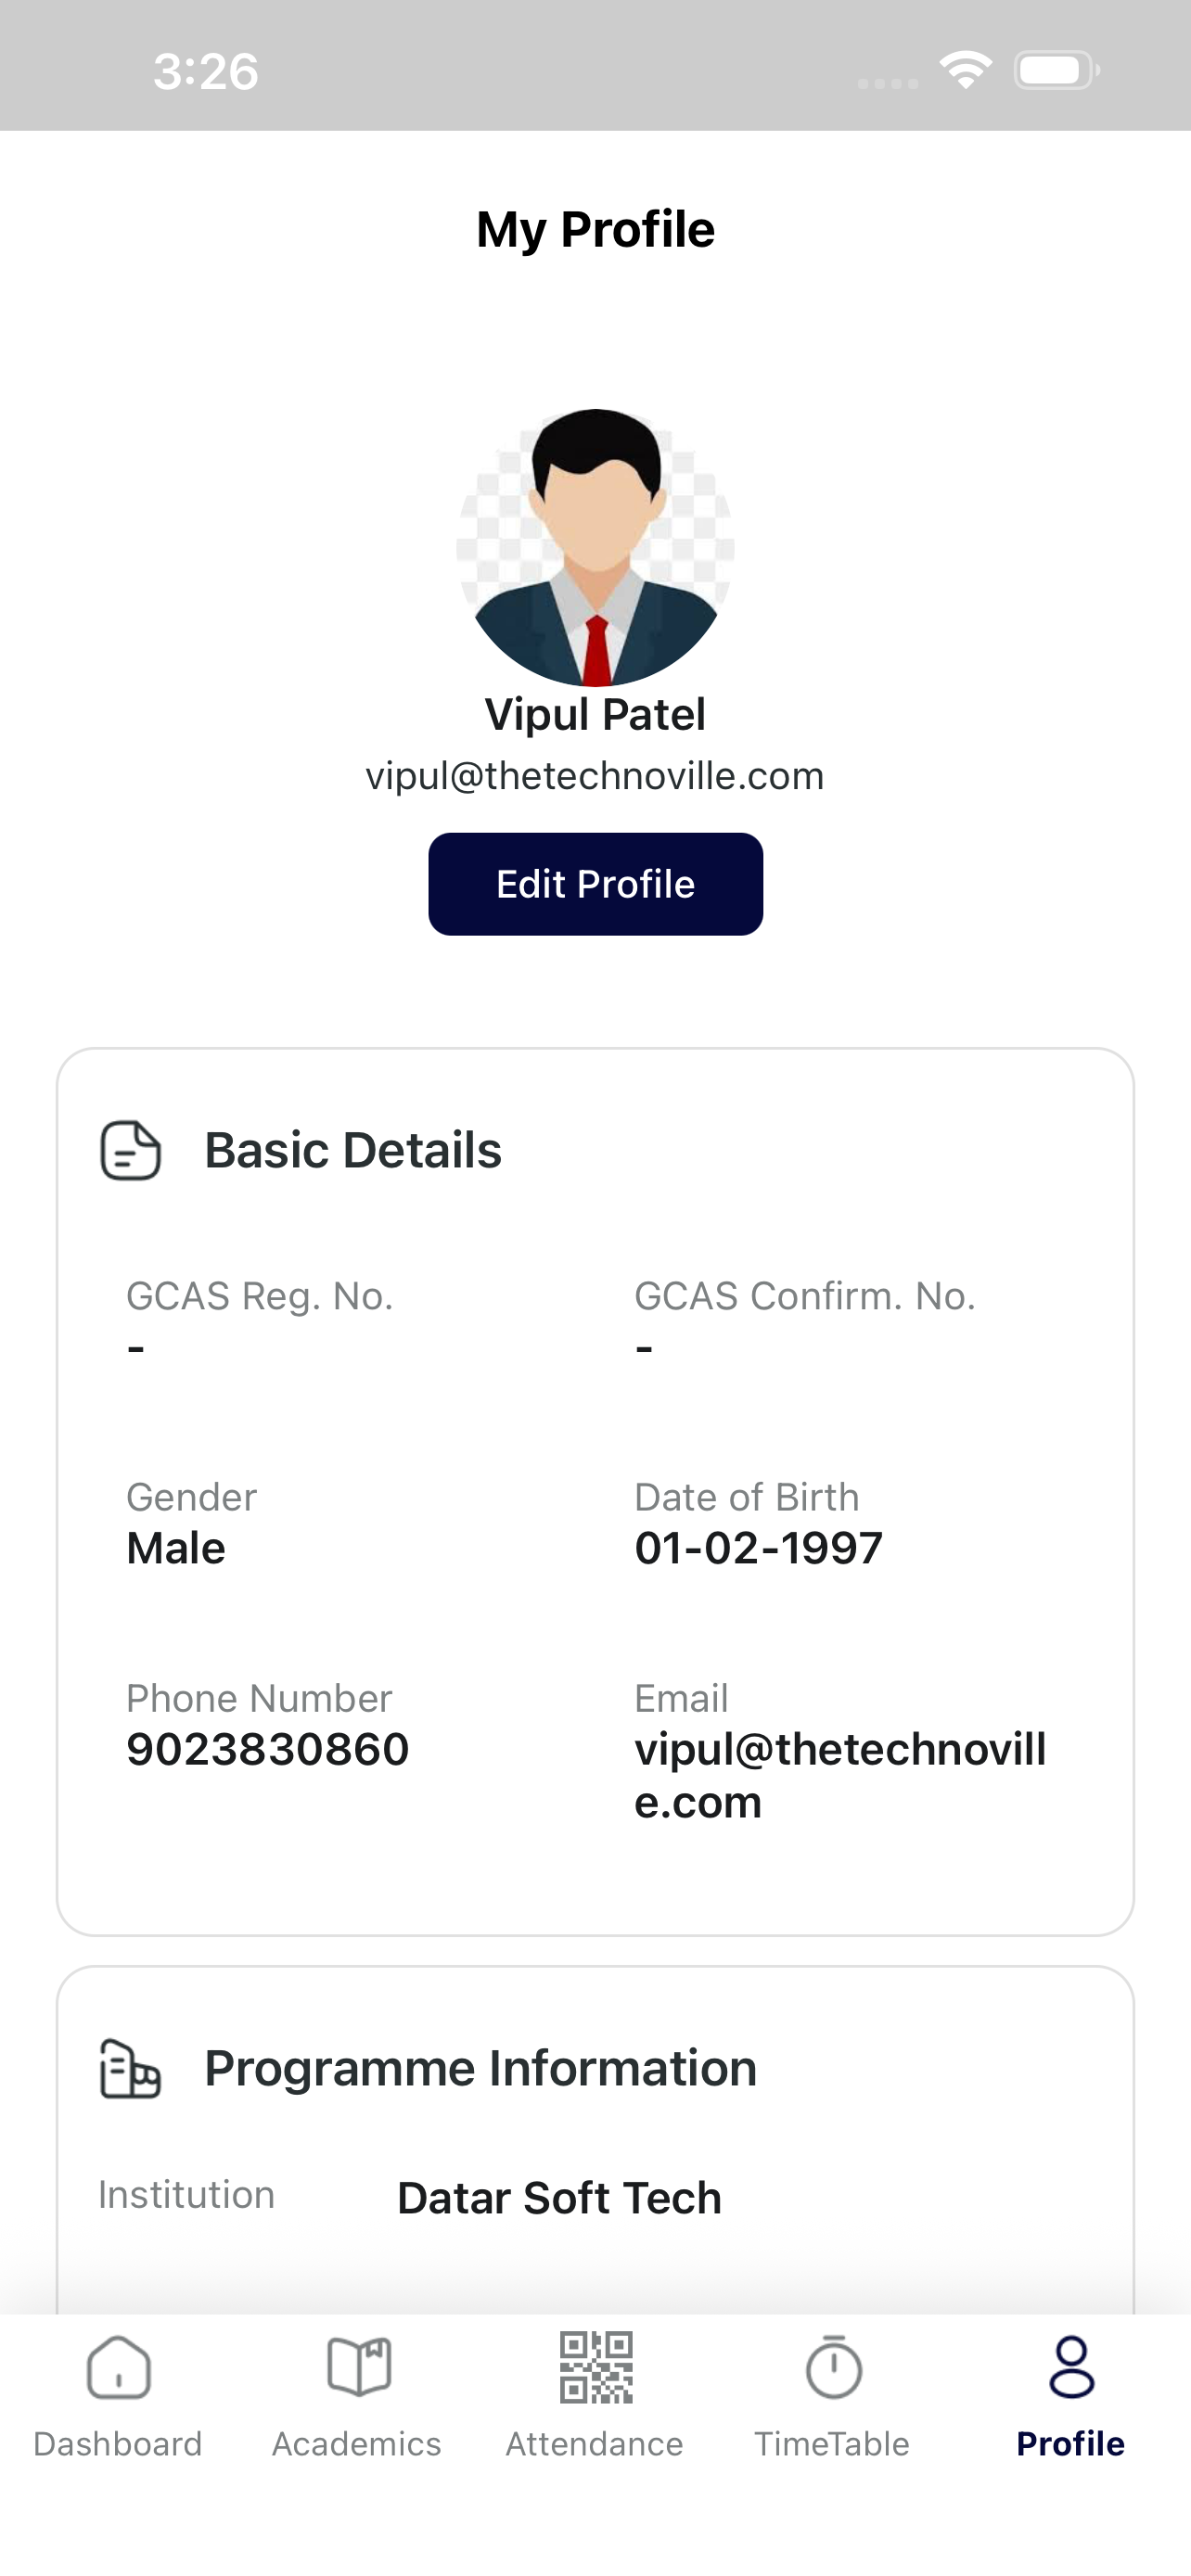Tap the Profile person icon

click(1071, 2367)
